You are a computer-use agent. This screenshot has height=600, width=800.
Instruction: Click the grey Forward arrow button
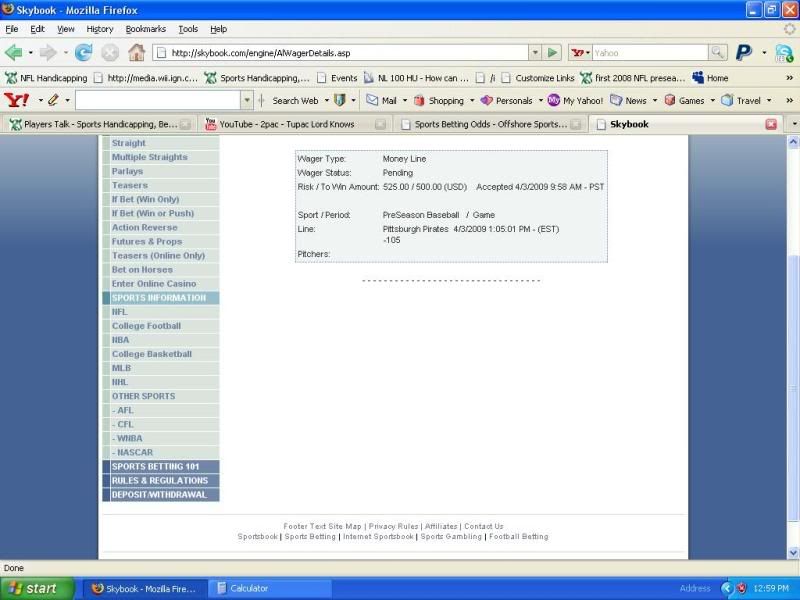[48, 53]
